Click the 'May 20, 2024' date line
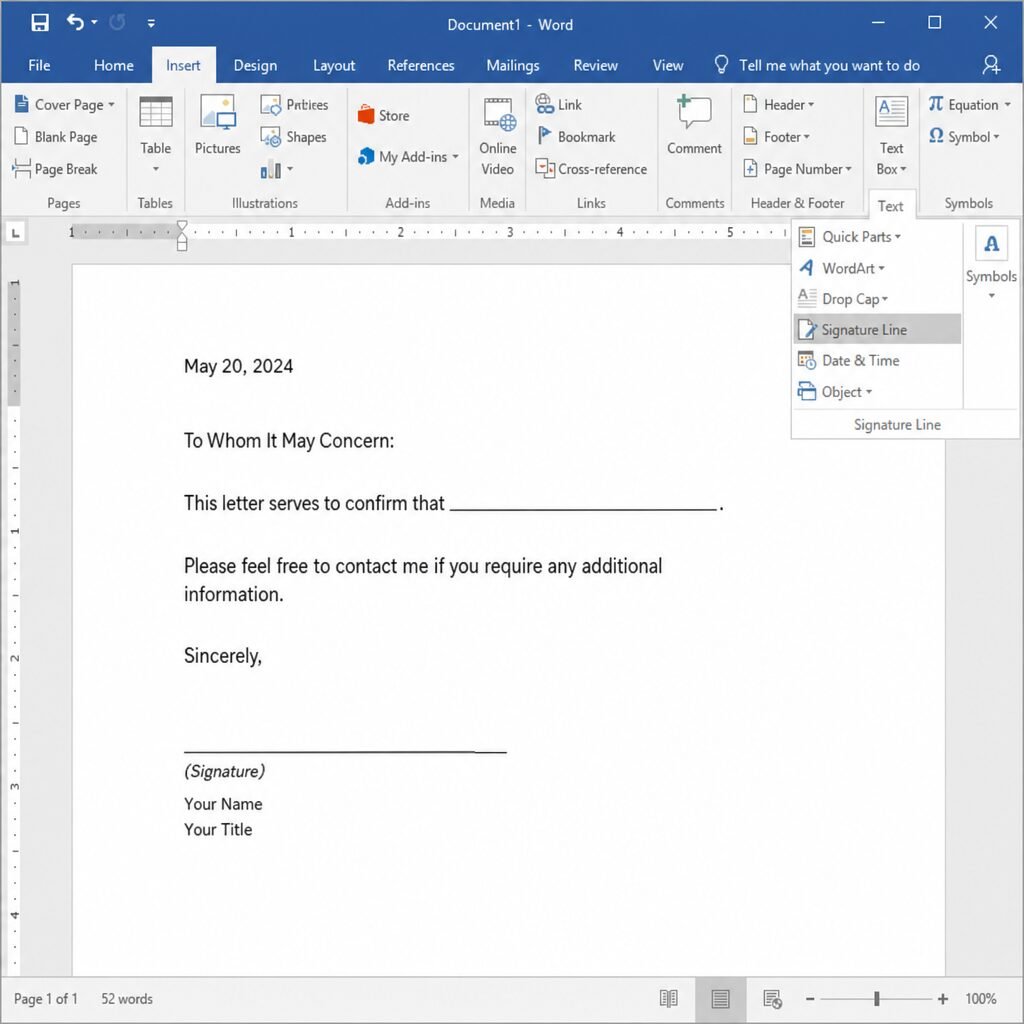The width and height of the screenshot is (1024, 1024). 238,366
